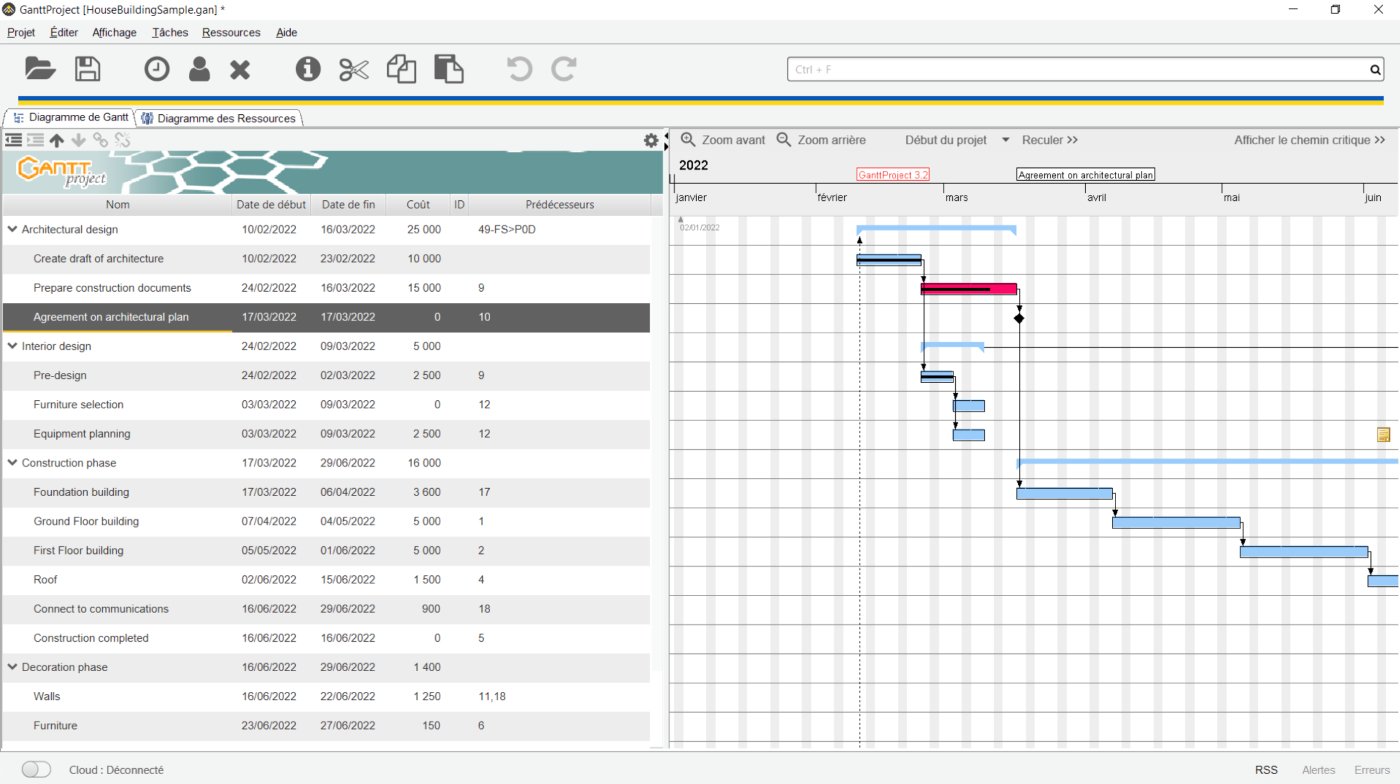Collapse the Interior design group
This screenshot has width=1400, height=784.
(13, 346)
